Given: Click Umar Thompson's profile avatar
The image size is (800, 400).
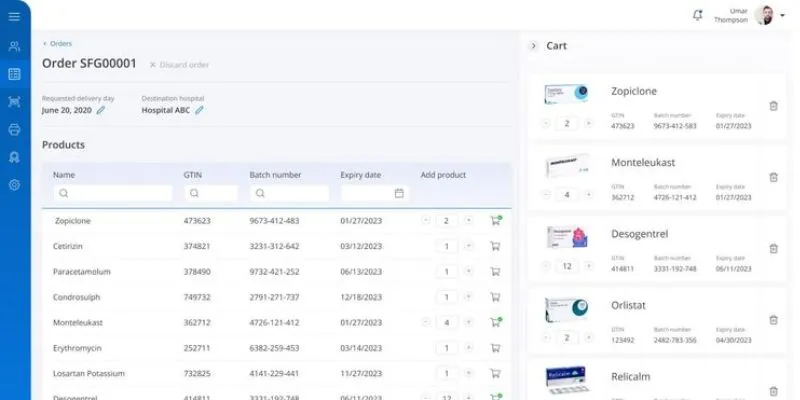Looking at the screenshot, I should pyautogui.click(x=764, y=15).
